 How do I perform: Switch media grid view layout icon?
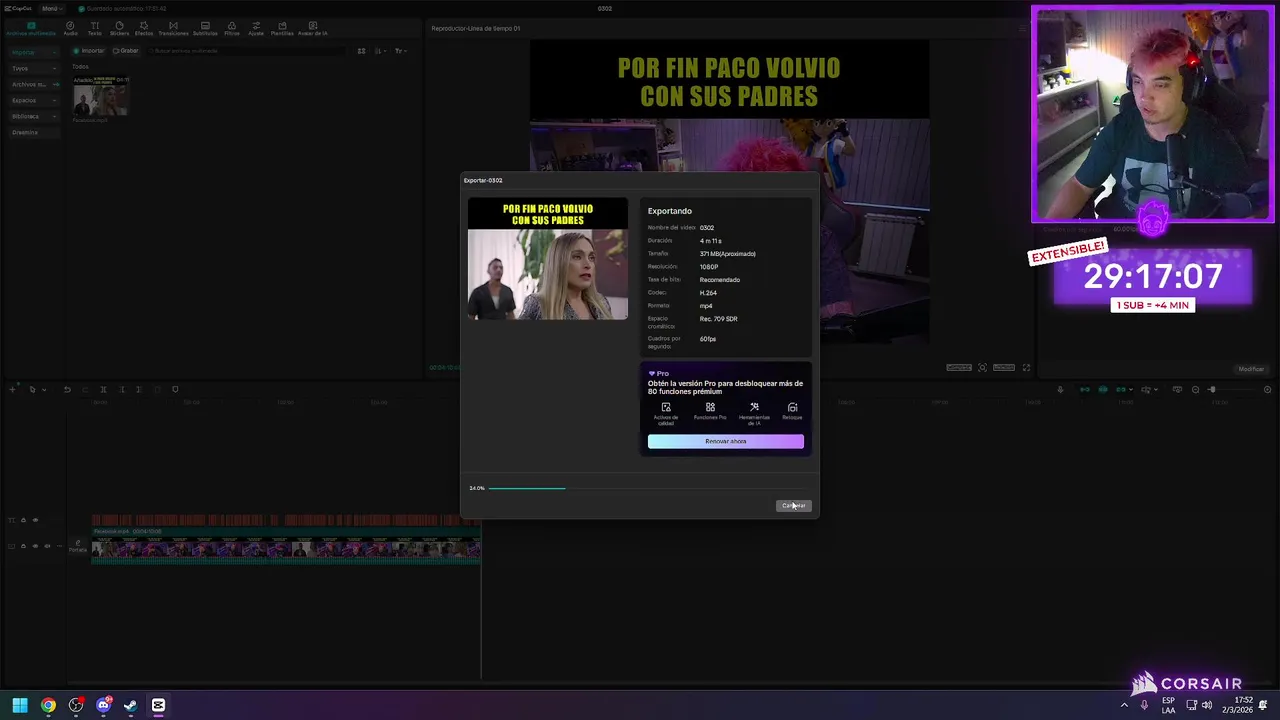pos(362,50)
